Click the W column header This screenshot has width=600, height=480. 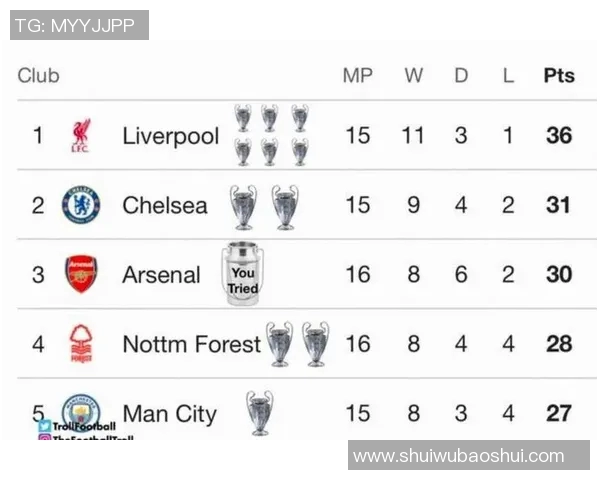click(x=413, y=75)
